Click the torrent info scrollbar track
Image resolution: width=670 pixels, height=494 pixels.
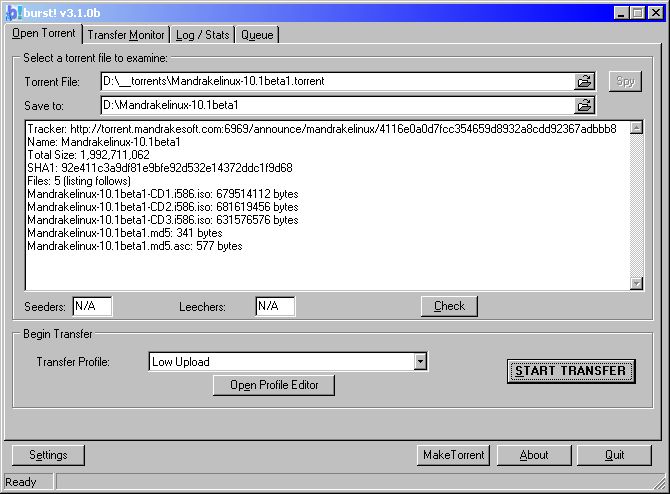(636, 206)
